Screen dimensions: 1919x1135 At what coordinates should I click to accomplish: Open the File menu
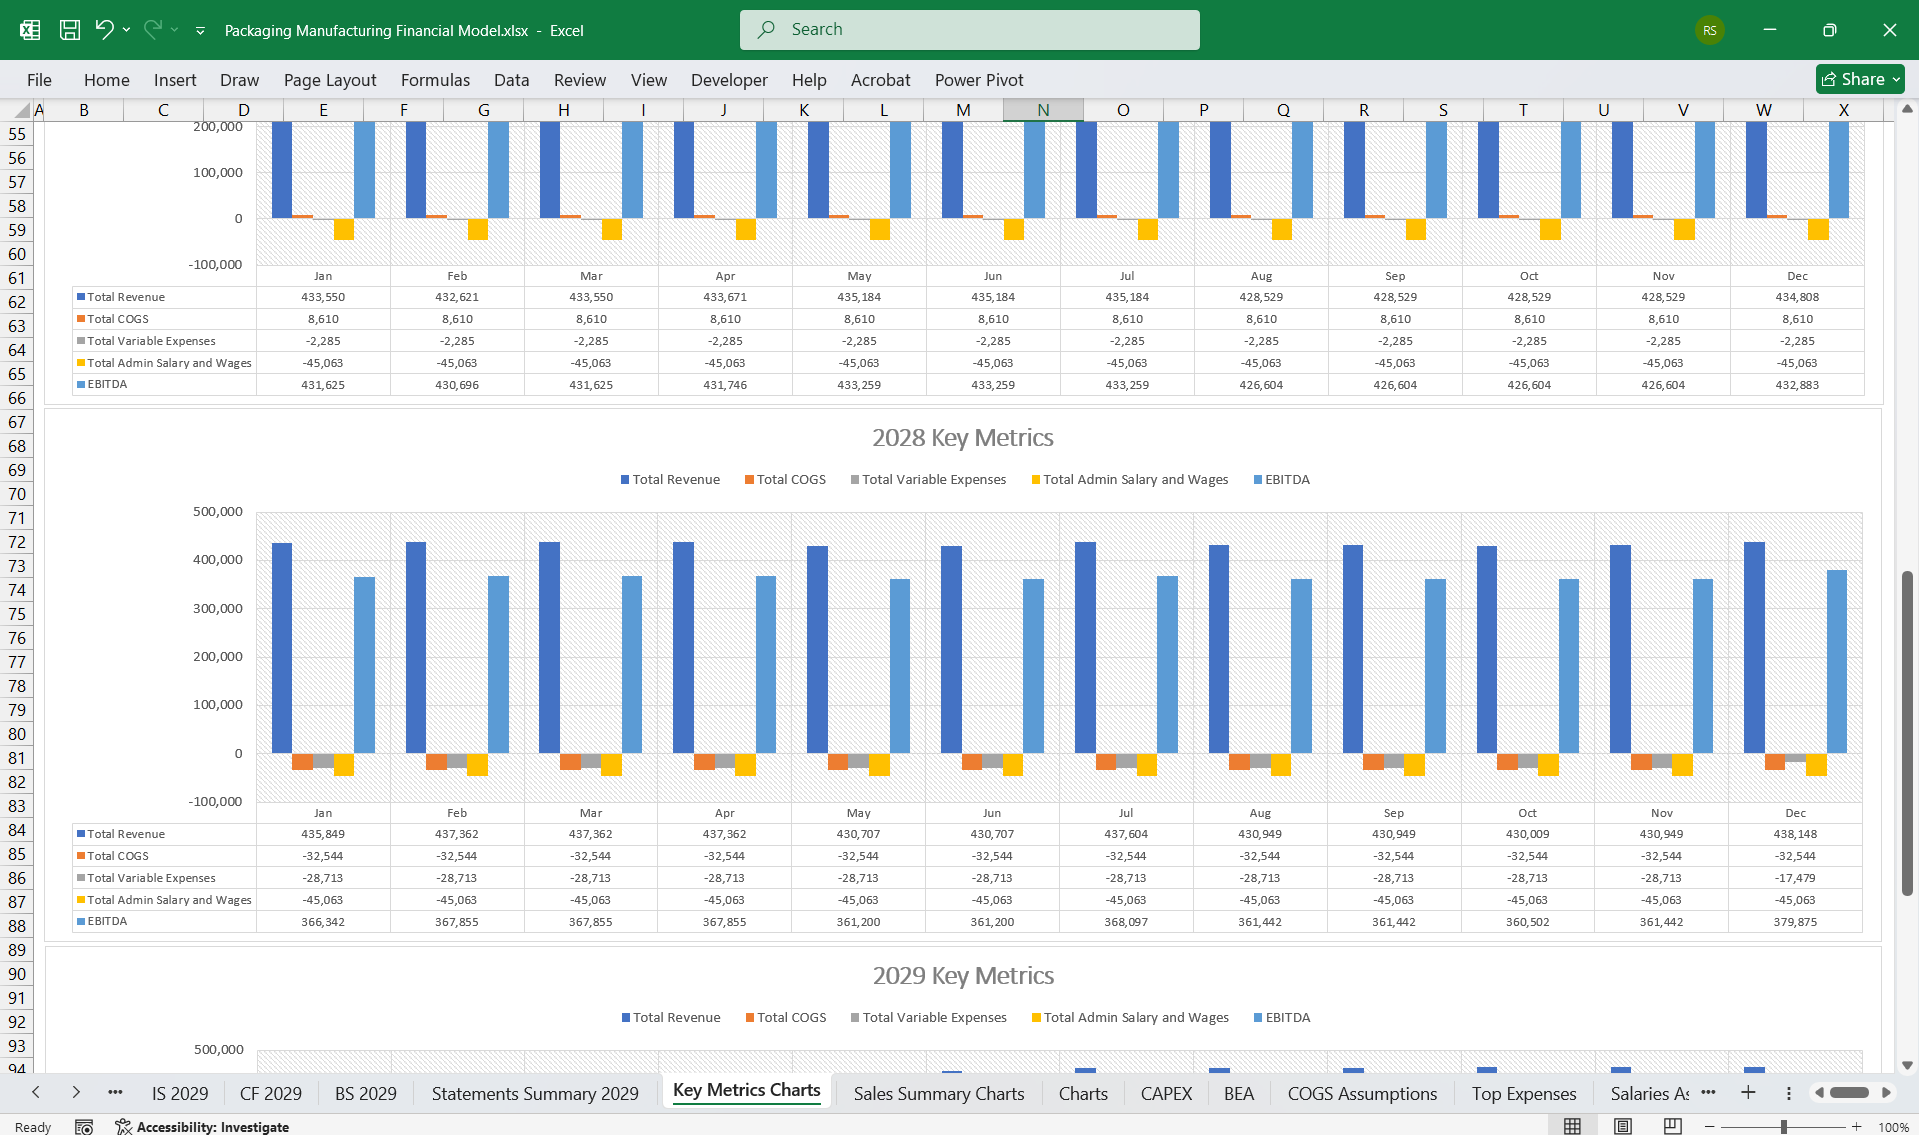tap(39, 80)
